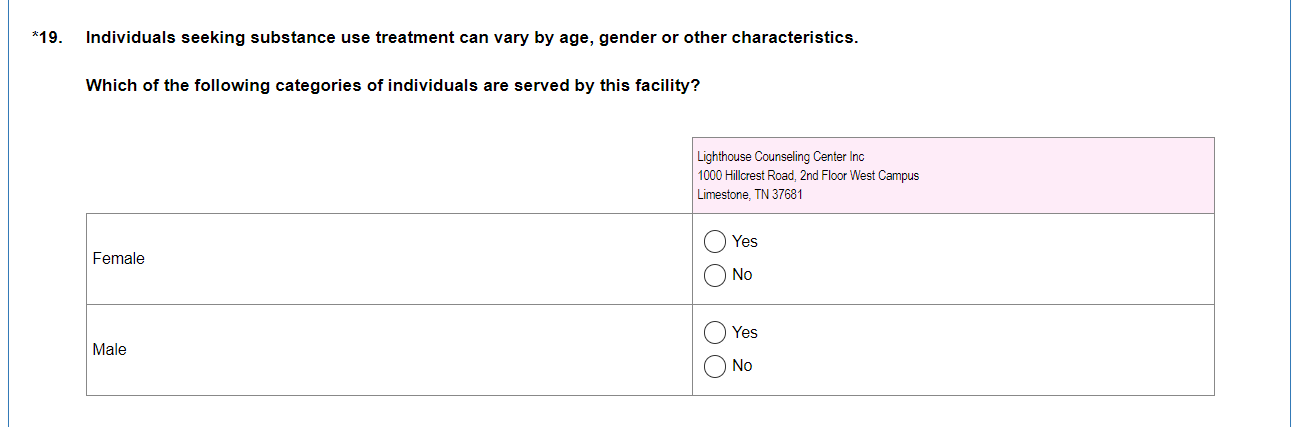Click the "No" label text in Female row
Image resolution: width=1293 pixels, height=427 pixels.
[x=742, y=275]
